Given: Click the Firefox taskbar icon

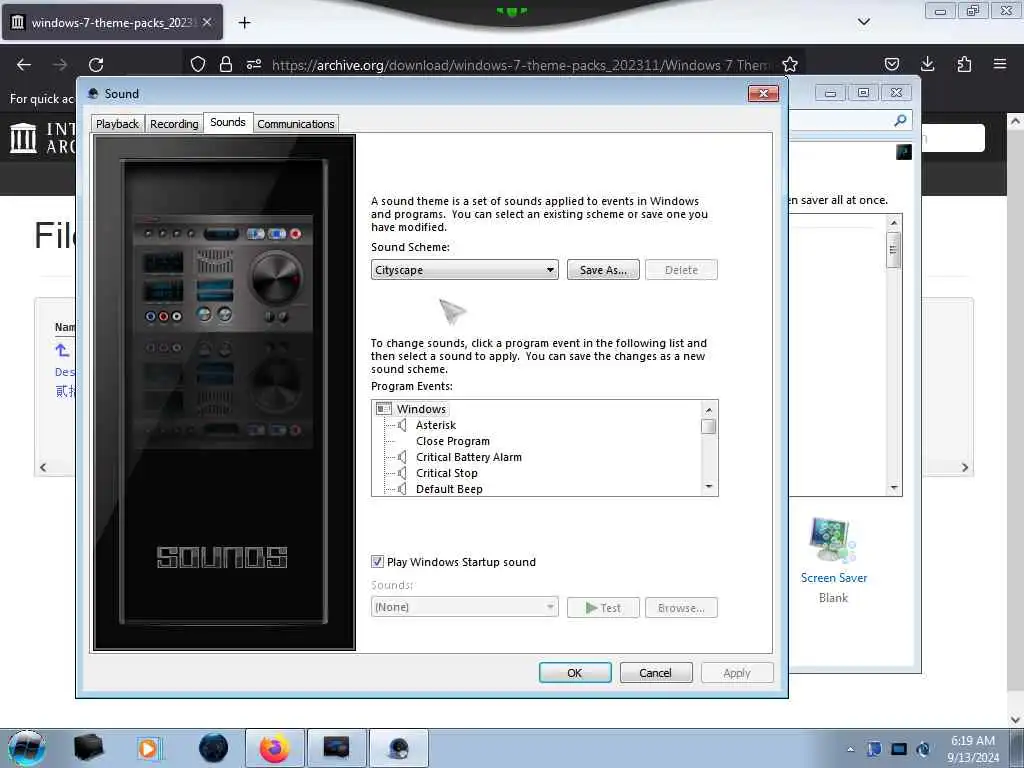Looking at the screenshot, I should pos(275,748).
